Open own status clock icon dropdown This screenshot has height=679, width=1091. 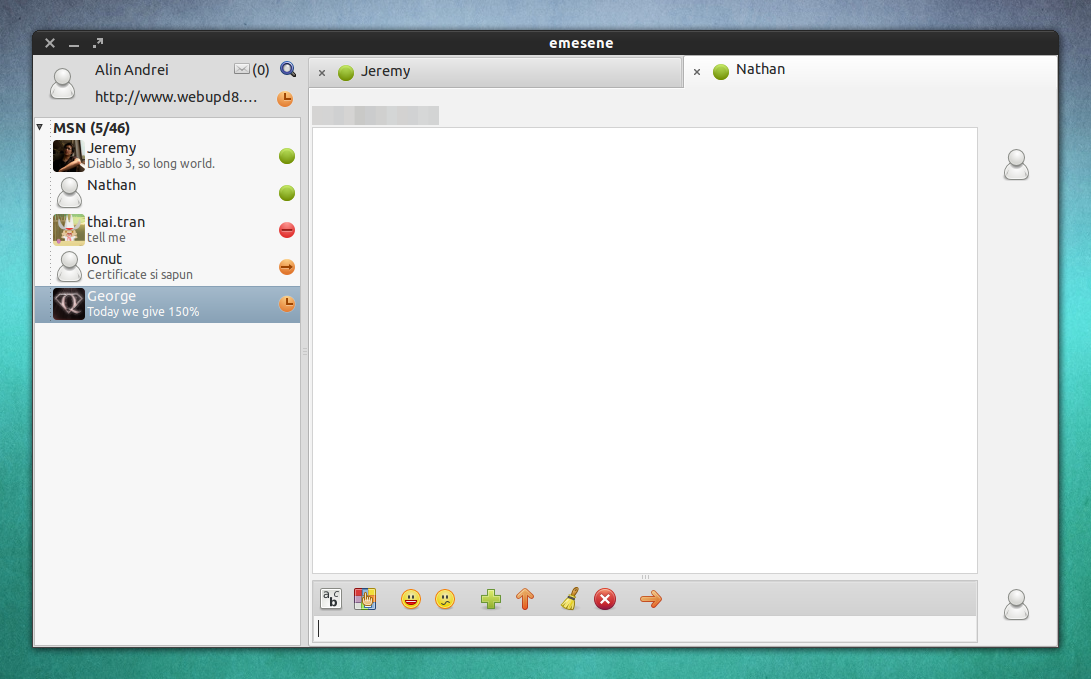tap(285, 99)
